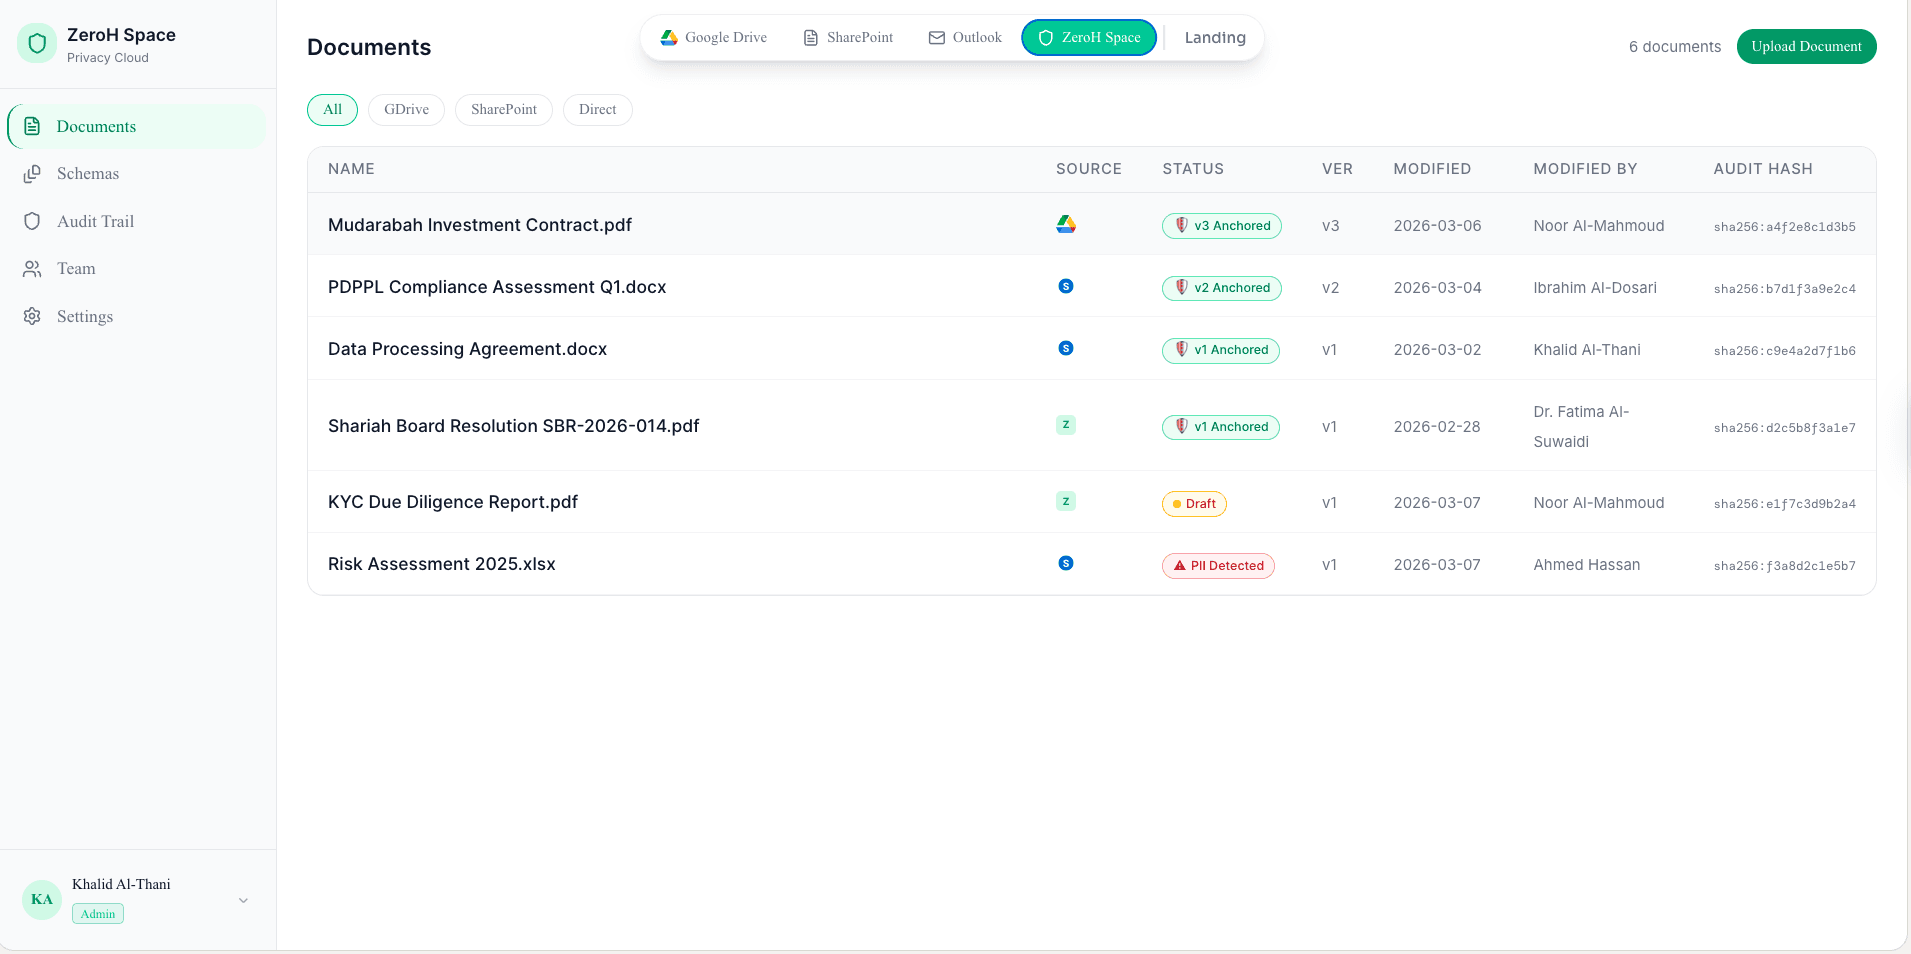
Task: Click the shield icon inside v3 Anchored badge
Action: click(x=1183, y=225)
